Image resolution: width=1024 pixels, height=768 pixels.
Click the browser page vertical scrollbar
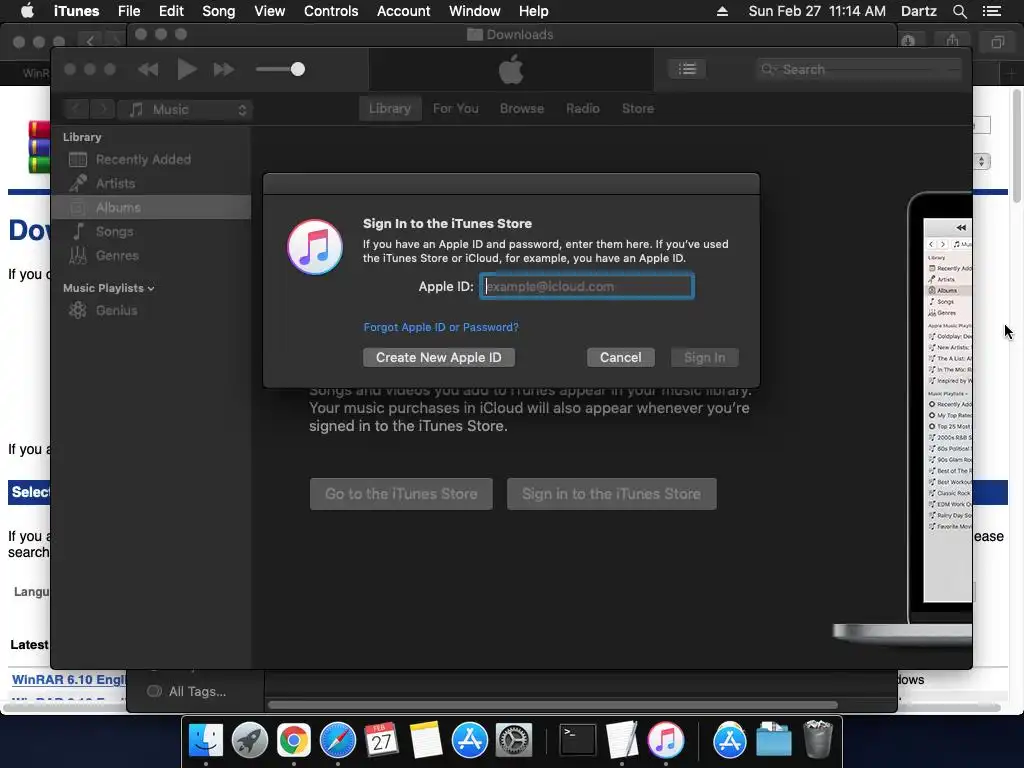click(1016, 147)
